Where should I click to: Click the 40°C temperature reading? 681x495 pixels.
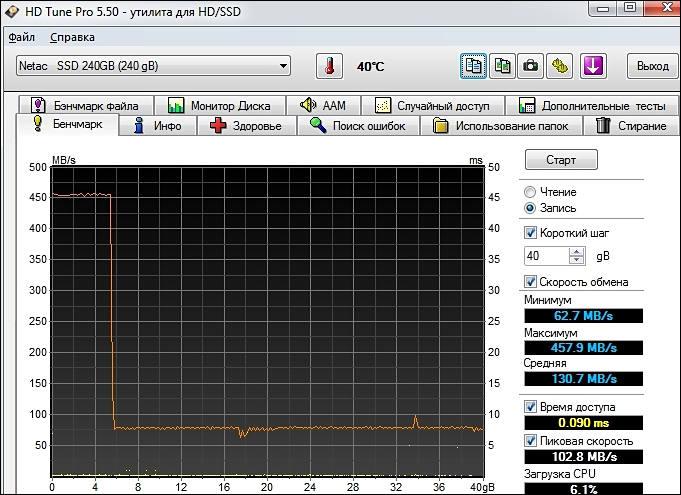[370, 66]
